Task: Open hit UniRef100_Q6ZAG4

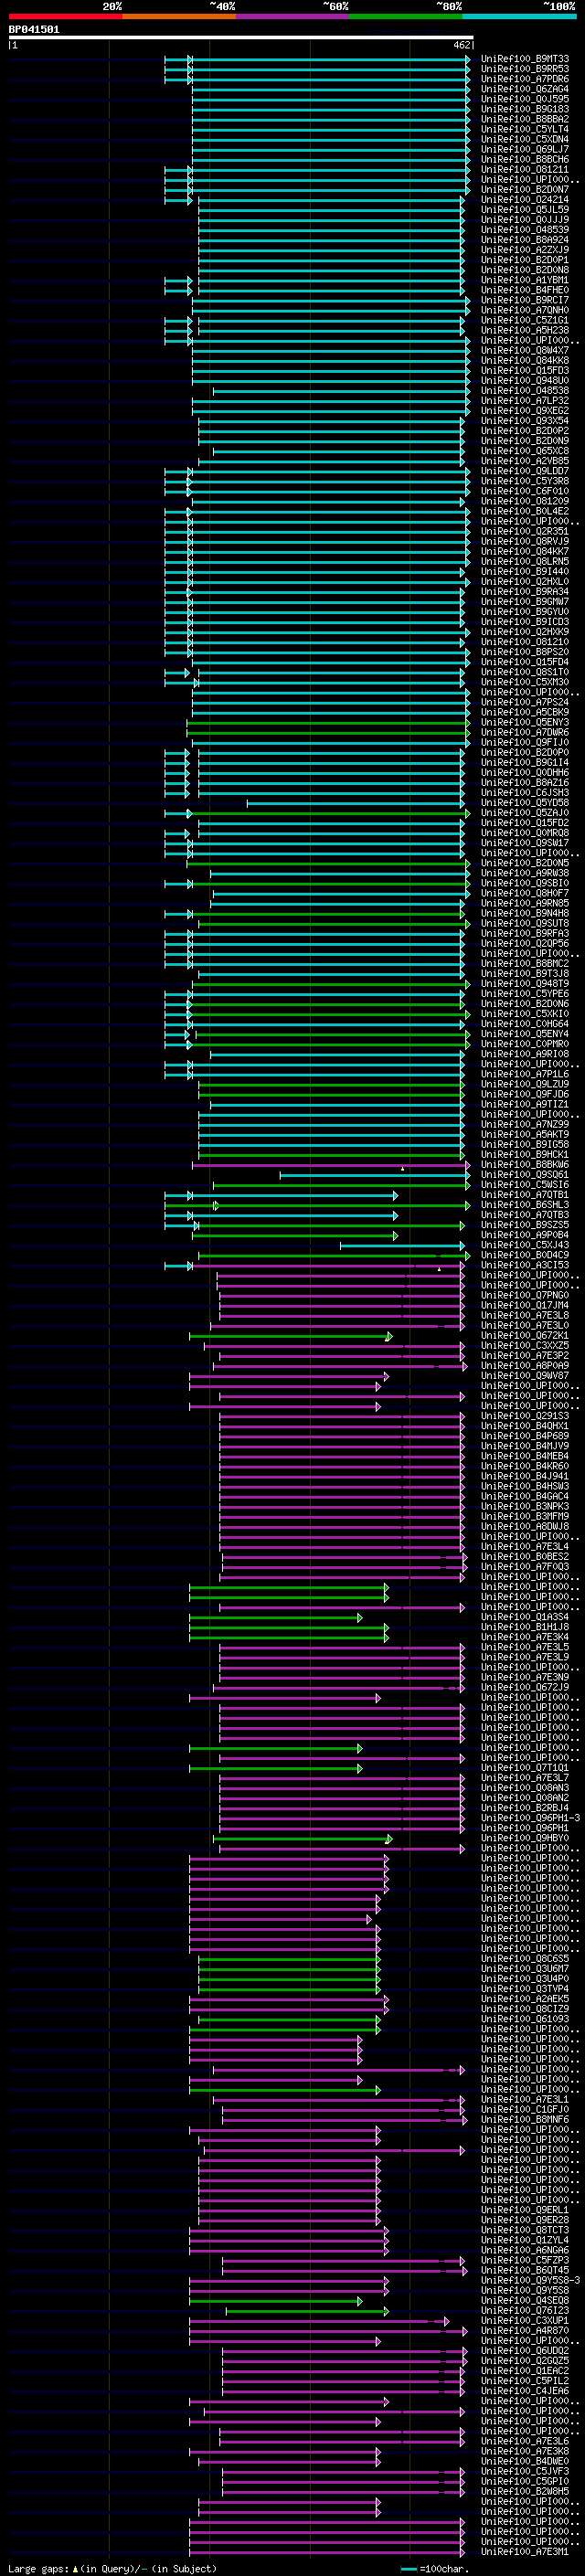Action: pos(525,89)
